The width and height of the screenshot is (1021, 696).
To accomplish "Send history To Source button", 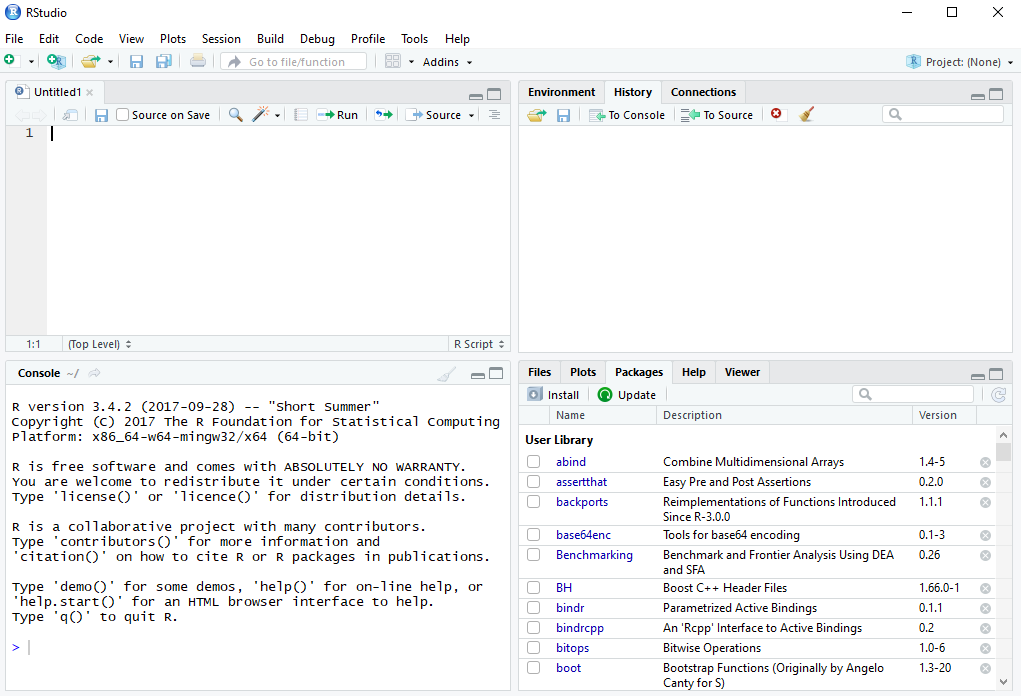I will click(x=717, y=115).
